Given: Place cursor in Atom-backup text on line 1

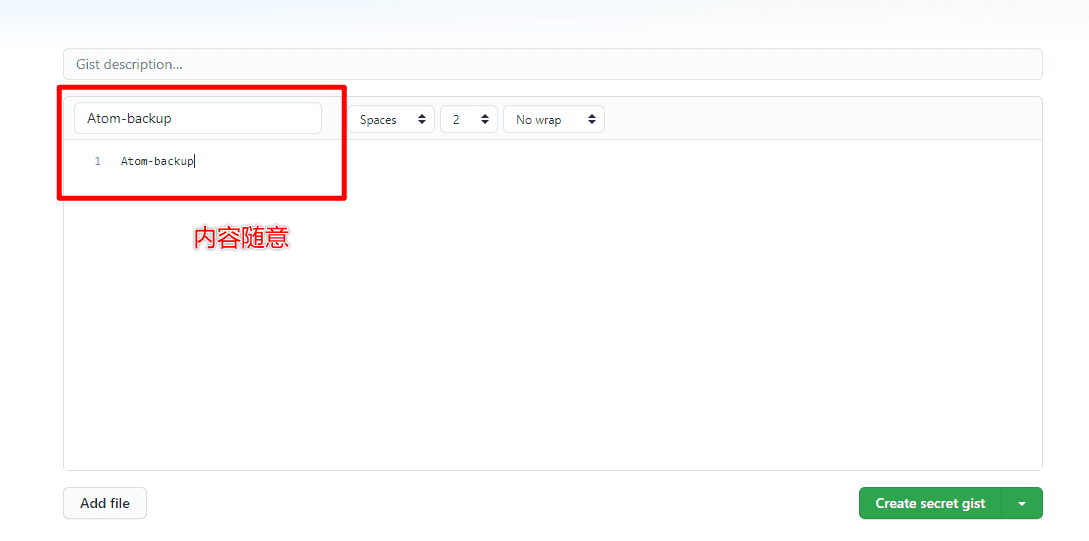Looking at the screenshot, I should click(157, 161).
